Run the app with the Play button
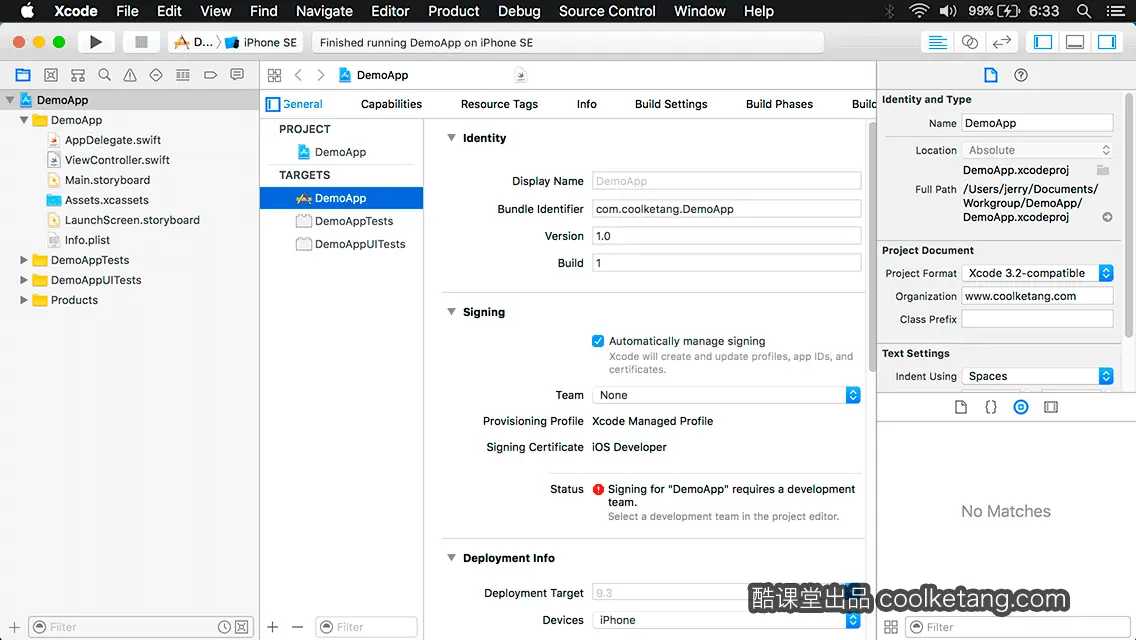 (x=95, y=42)
